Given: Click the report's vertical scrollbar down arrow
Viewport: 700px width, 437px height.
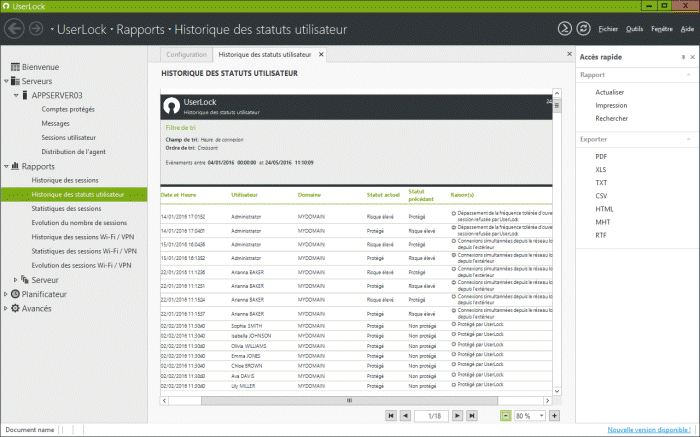Looking at the screenshot, I should point(557,391).
